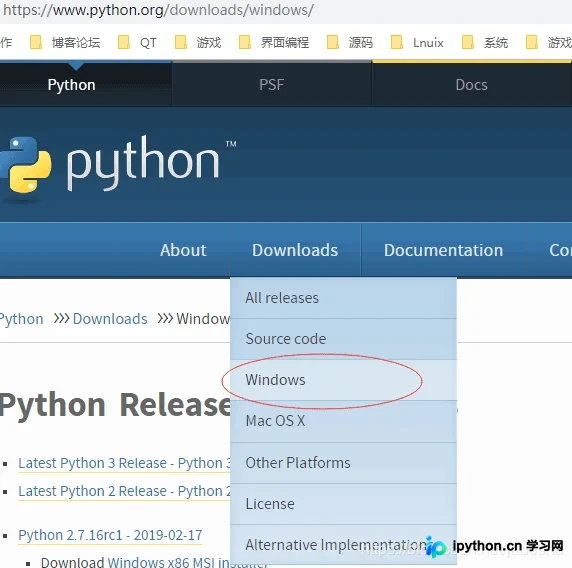Switch to the Docs top tab
Image resolution: width=572 pixels, height=568 pixels.
pyautogui.click(x=471, y=85)
